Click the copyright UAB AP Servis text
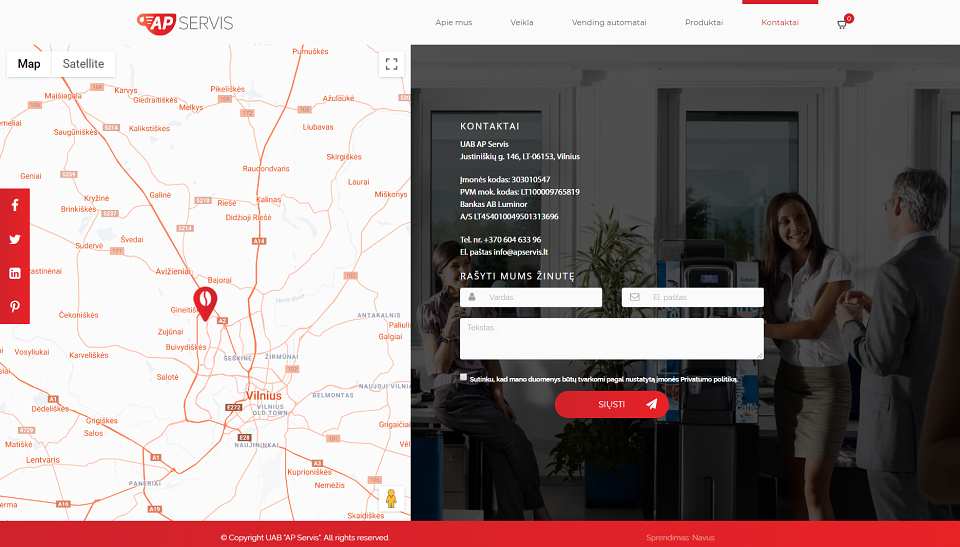The image size is (960, 547). (305, 538)
